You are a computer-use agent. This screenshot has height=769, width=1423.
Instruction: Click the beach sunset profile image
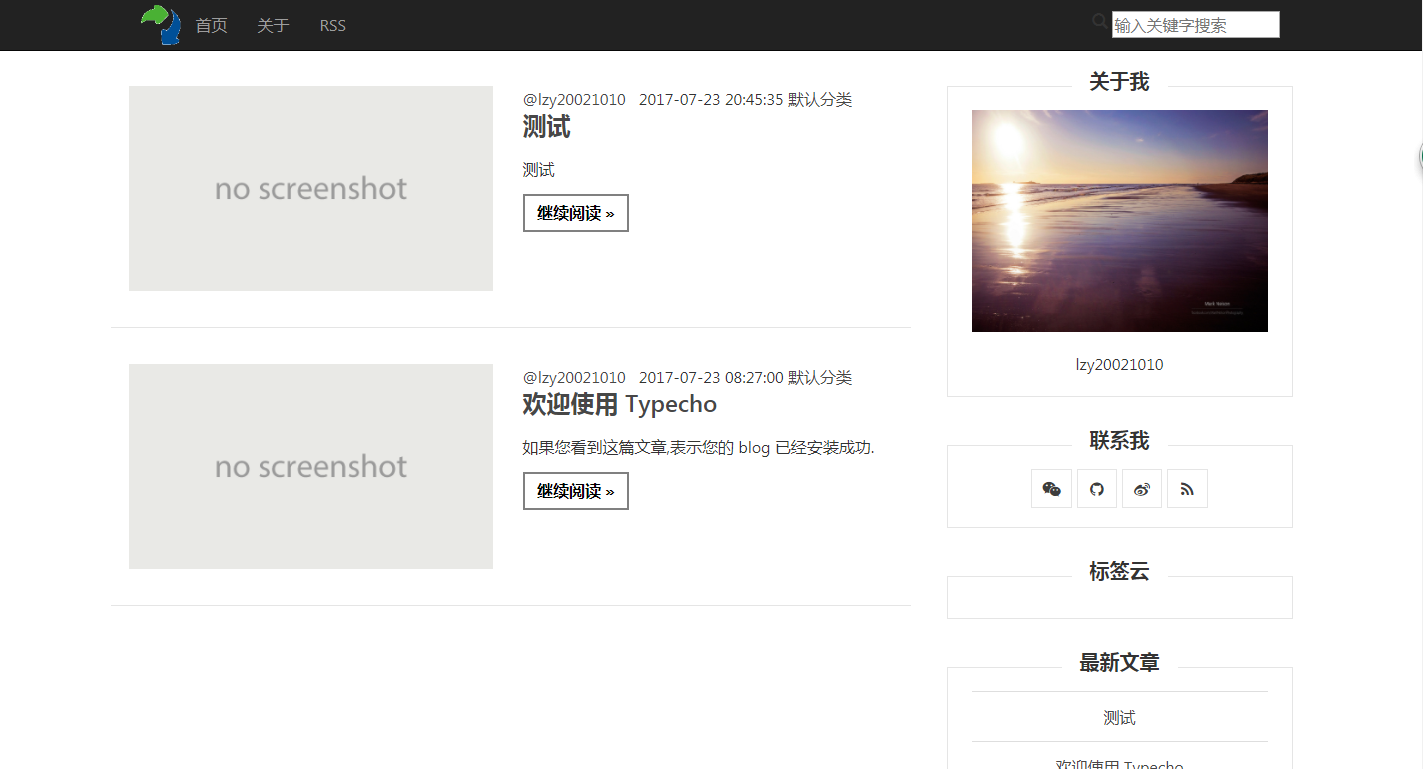1120,221
